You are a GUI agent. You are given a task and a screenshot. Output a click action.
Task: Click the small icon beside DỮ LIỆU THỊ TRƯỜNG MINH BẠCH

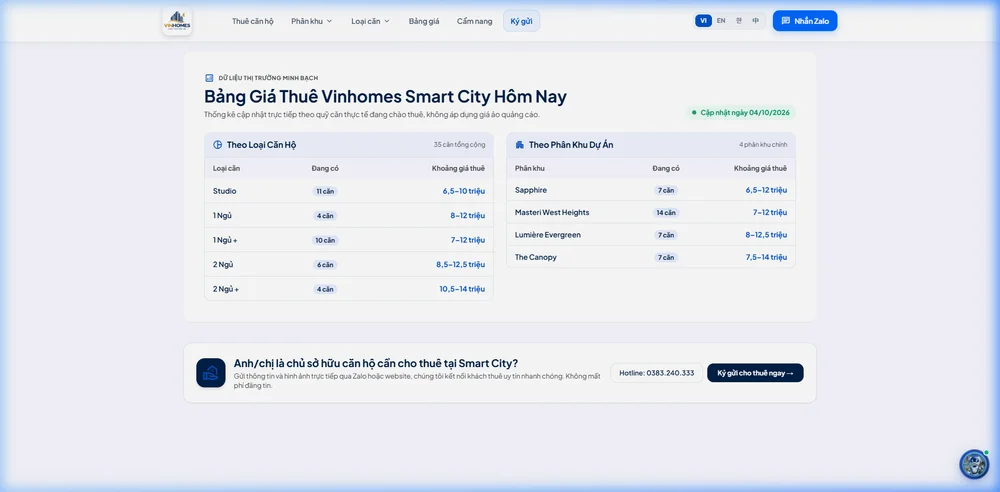(209, 78)
